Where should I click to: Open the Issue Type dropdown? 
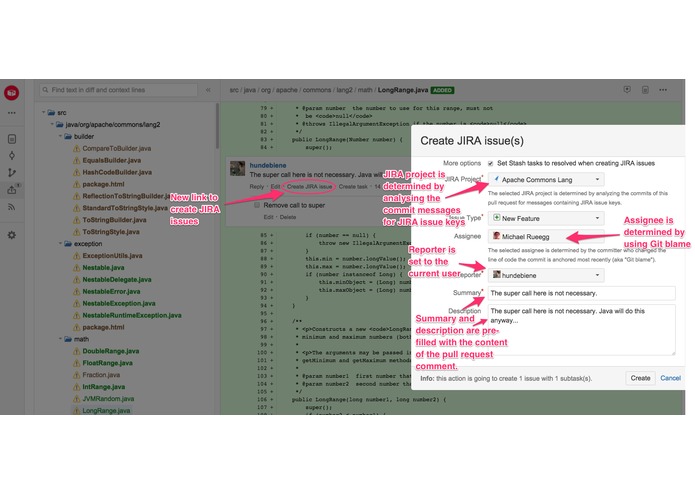546,218
